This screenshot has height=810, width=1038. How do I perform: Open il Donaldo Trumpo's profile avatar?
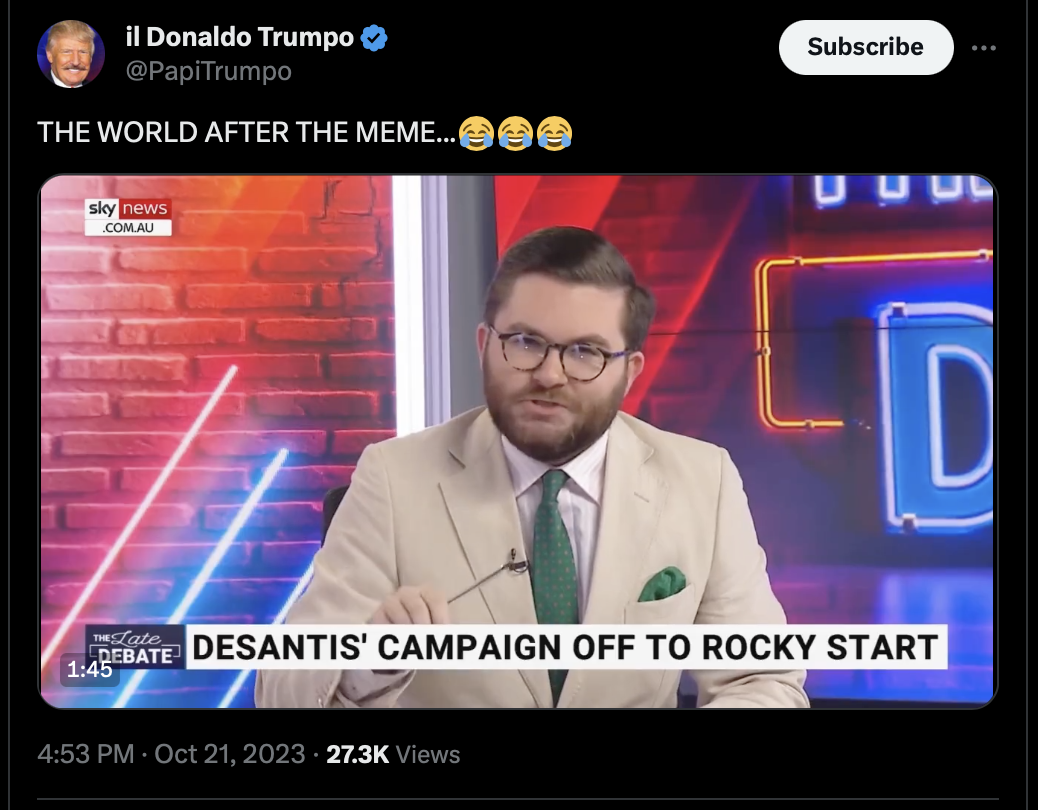71,54
